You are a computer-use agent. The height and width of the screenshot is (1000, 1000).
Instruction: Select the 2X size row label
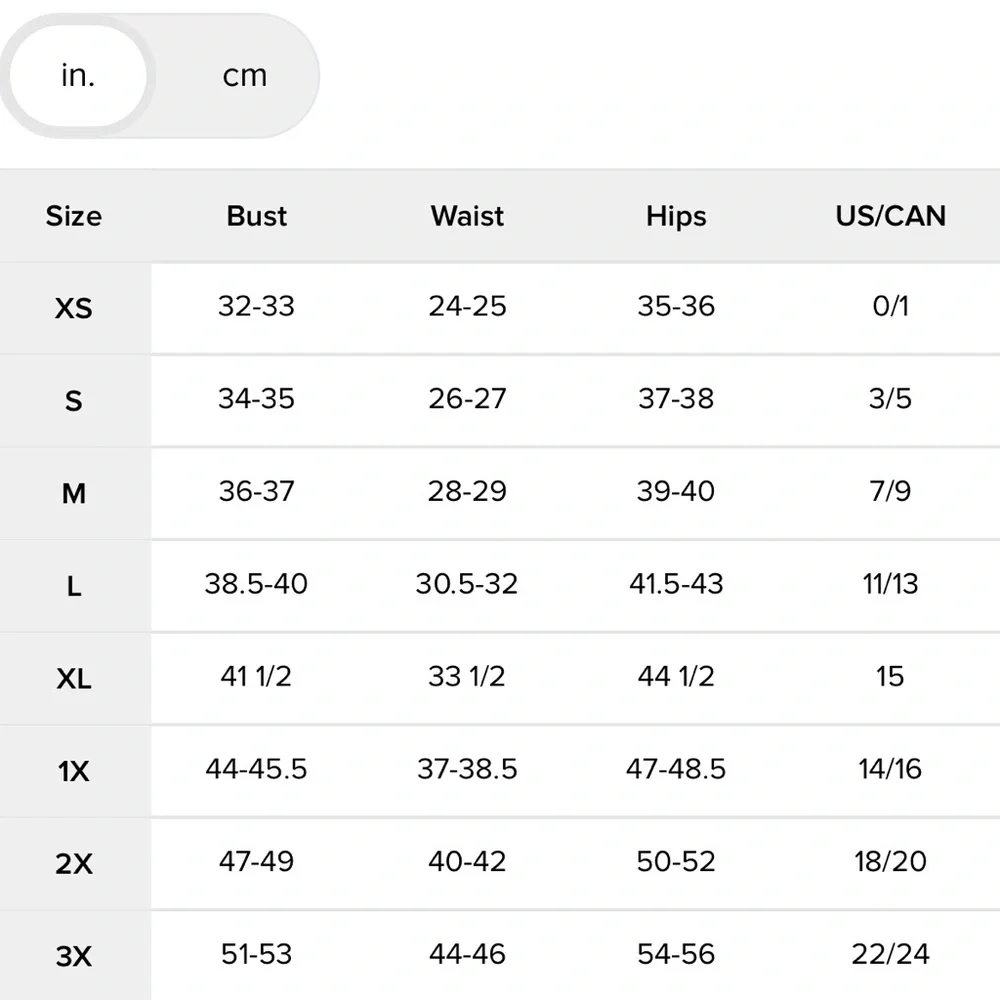[74, 864]
